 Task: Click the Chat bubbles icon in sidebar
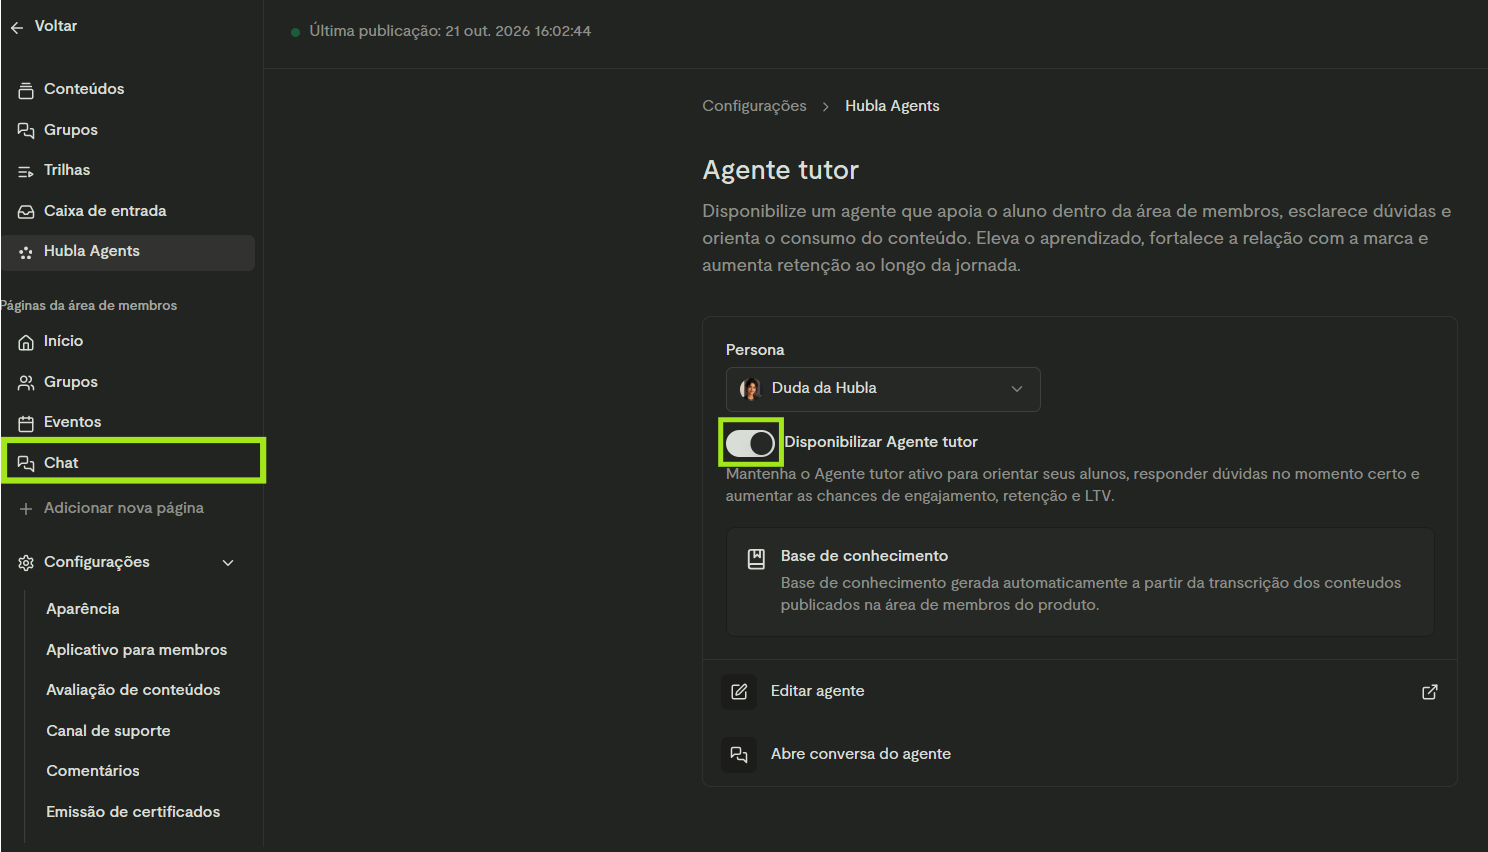tap(26, 463)
